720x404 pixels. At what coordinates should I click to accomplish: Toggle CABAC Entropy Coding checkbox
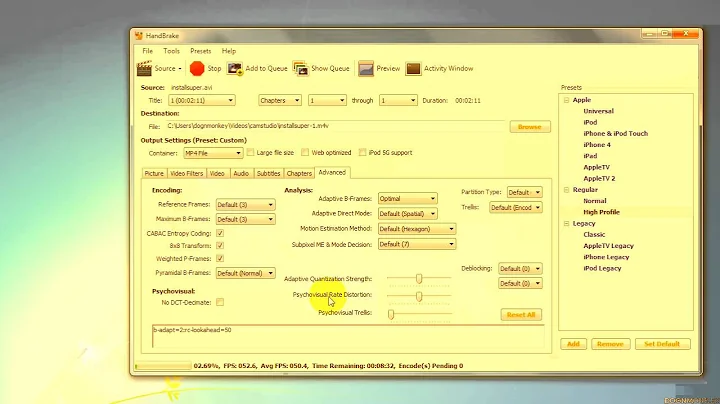pos(220,233)
